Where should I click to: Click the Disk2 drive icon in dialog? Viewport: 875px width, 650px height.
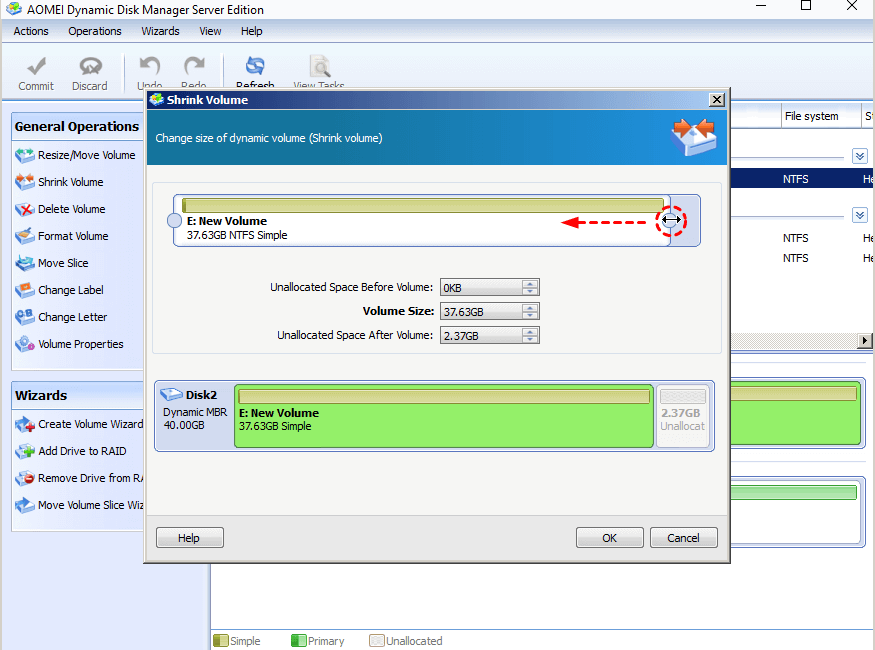pos(171,394)
